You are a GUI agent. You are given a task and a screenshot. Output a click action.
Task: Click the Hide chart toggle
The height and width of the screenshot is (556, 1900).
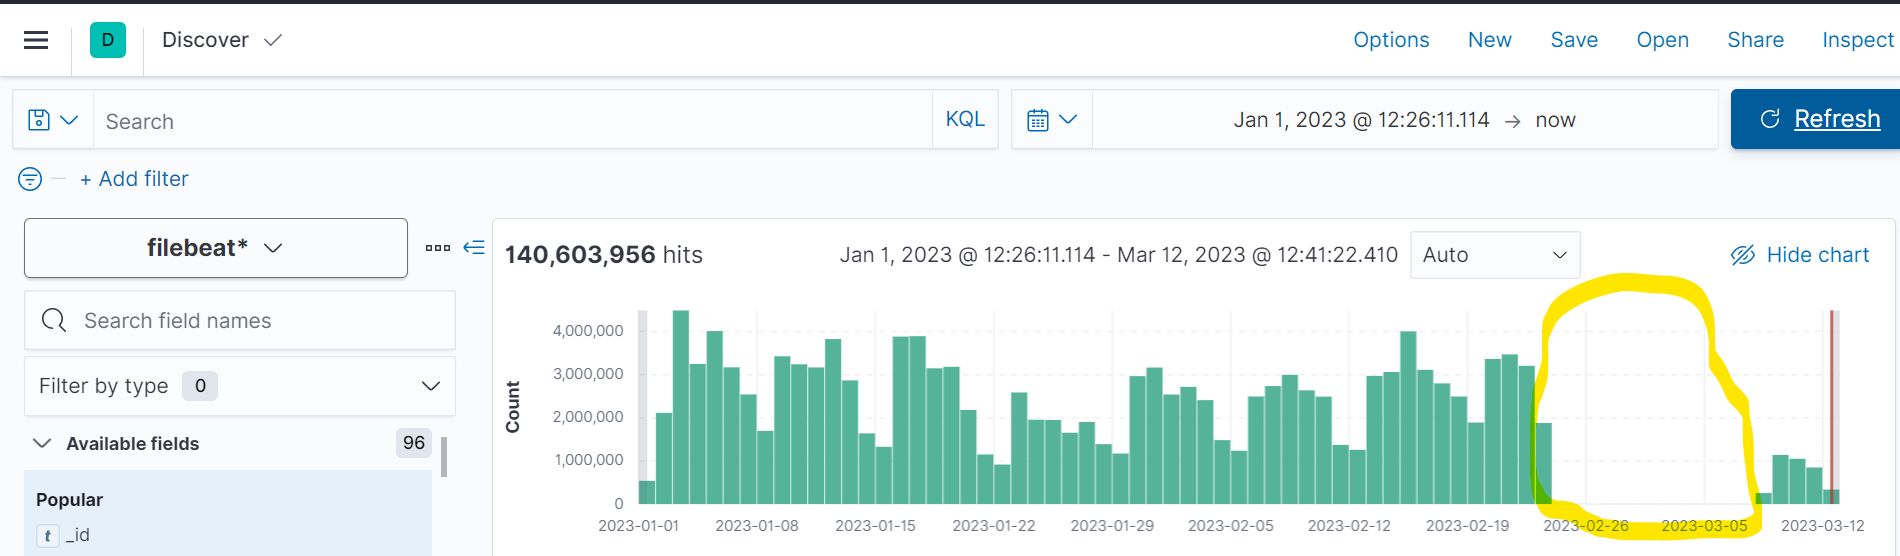click(x=1800, y=255)
